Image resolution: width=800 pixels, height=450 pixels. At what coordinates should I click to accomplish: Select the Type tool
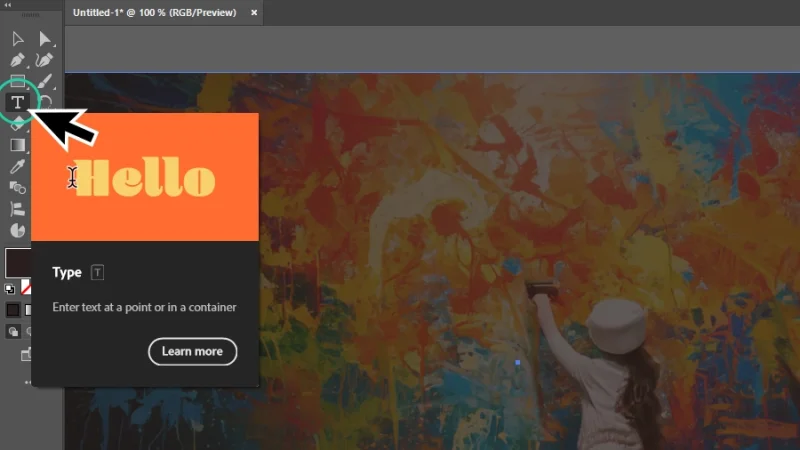tap(17, 102)
